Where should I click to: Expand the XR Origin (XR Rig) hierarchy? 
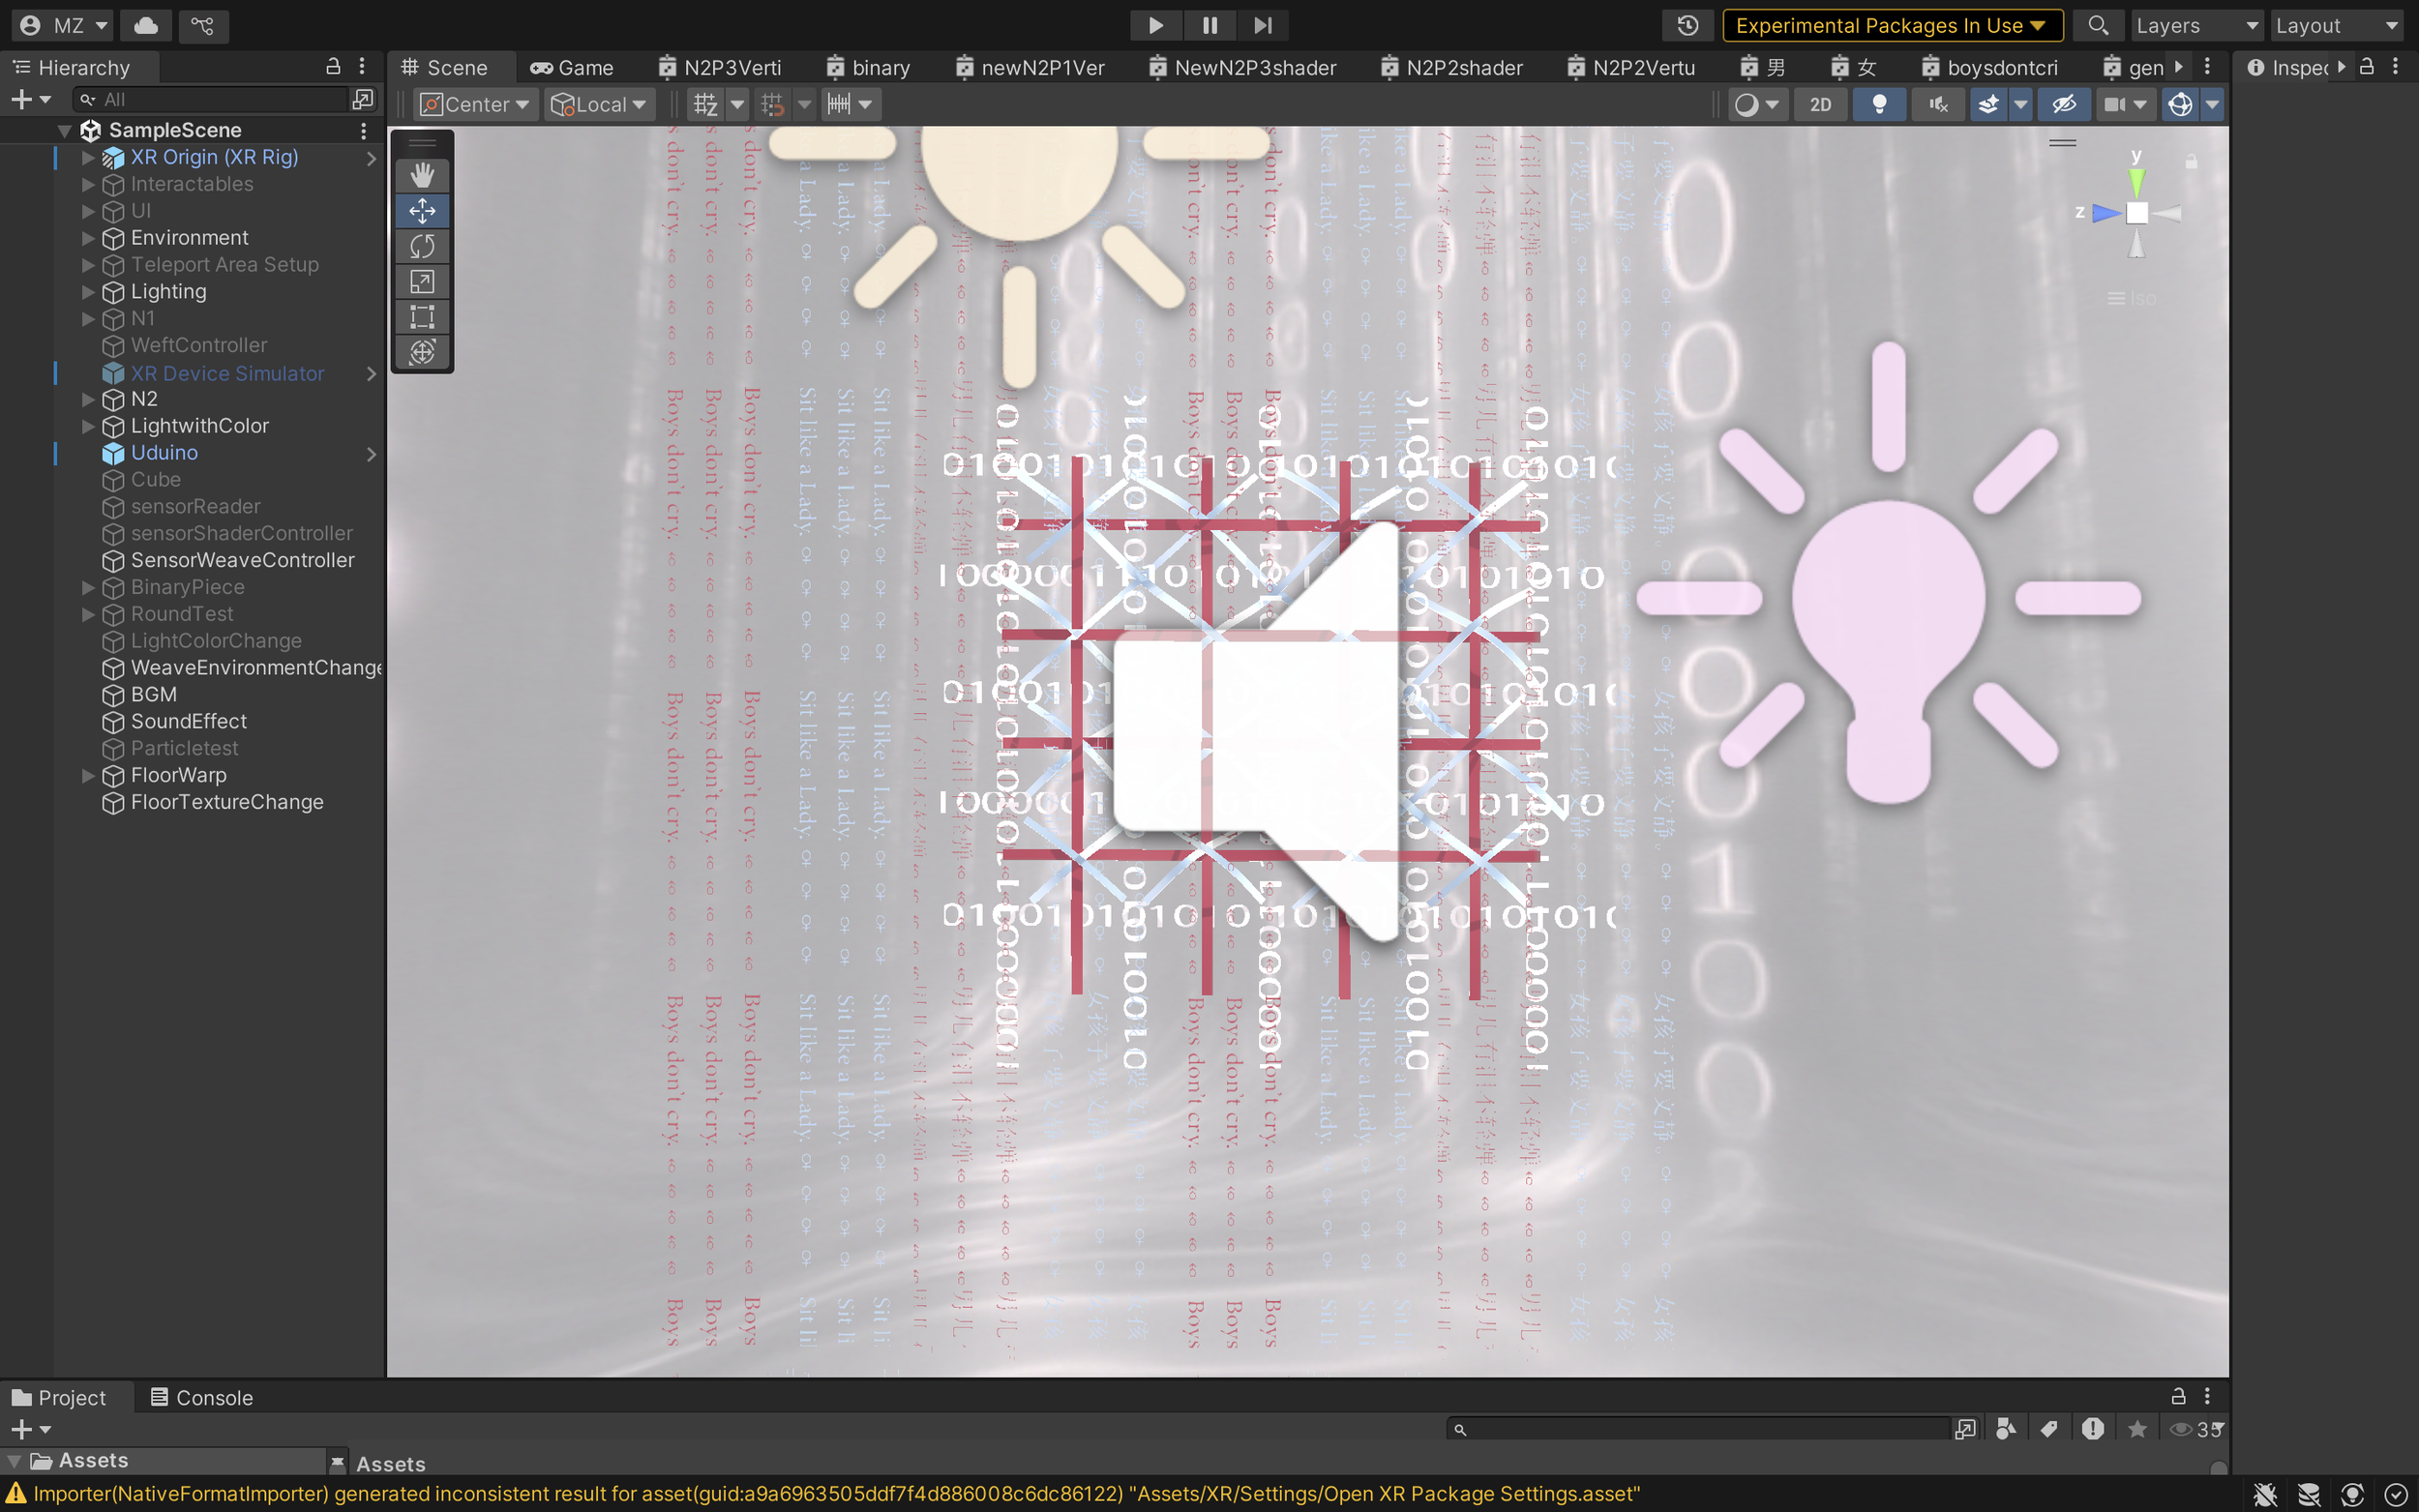88,157
